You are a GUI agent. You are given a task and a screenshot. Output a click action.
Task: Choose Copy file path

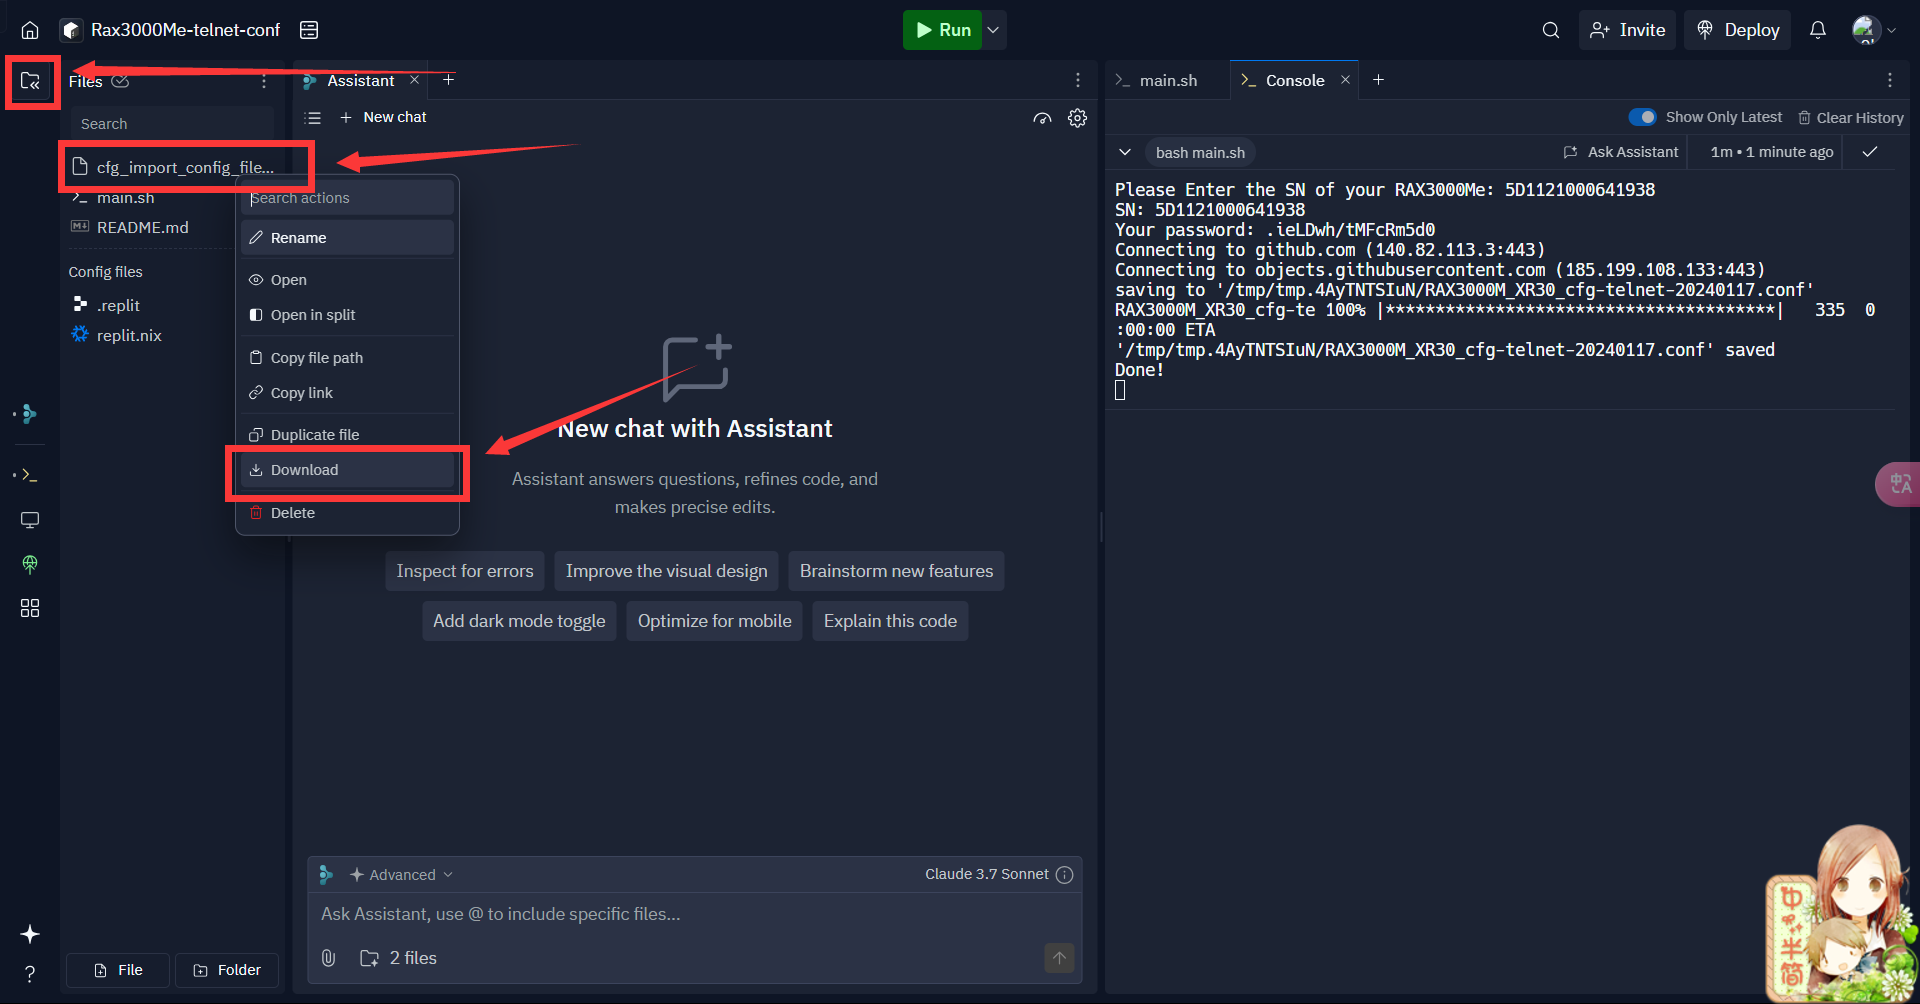pyautogui.click(x=347, y=358)
